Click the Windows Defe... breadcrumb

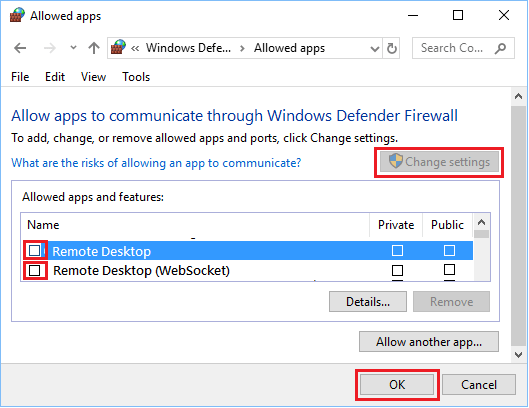pyautogui.click(x=188, y=48)
